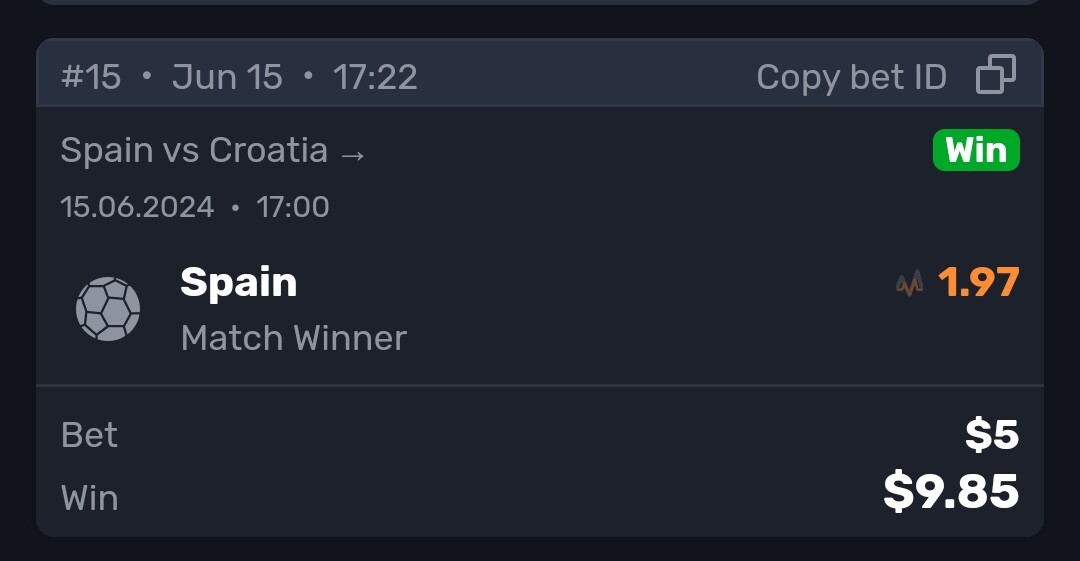Click the $5 bet amount
Image resolution: width=1080 pixels, height=561 pixels.
click(x=992, y=435)
